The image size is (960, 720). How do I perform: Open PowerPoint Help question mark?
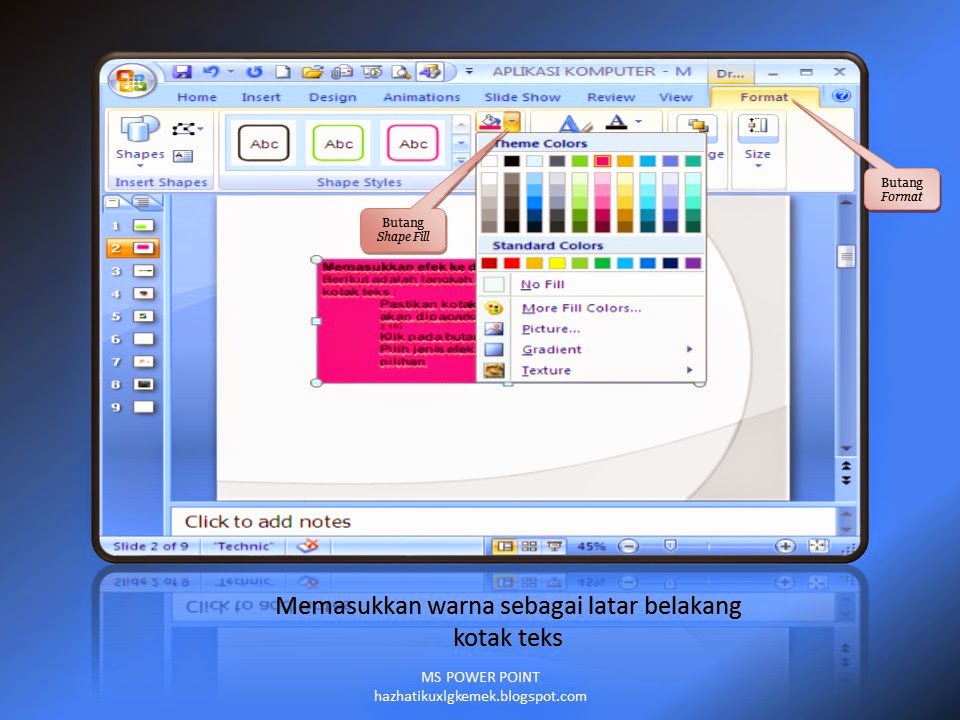[841, 96]
